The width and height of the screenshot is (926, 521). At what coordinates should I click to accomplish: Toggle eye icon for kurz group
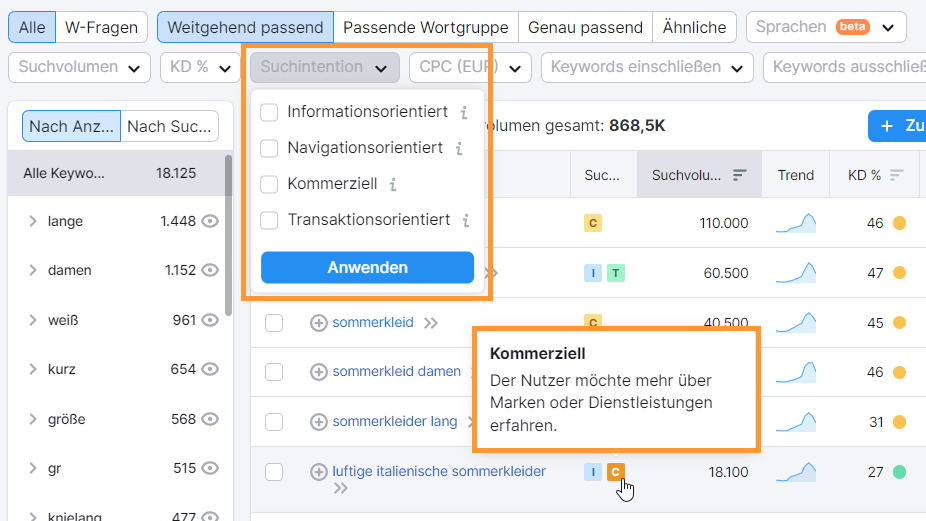[x=210, y=369]
